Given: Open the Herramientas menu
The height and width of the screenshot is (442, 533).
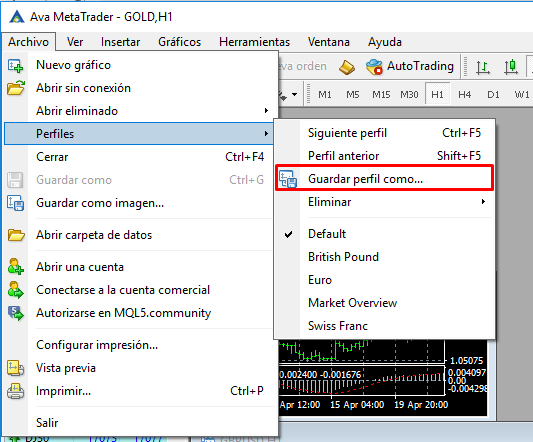Looking at the screenshot, I should 254,42.
